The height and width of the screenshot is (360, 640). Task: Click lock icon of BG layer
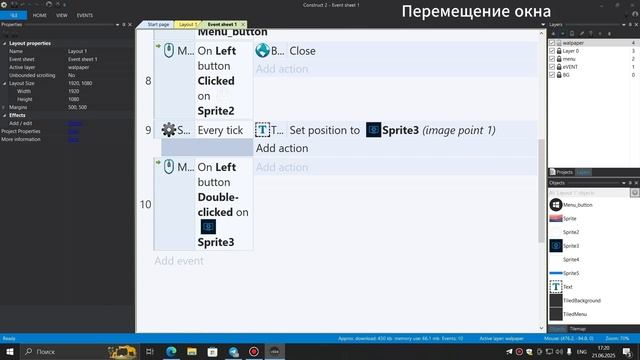[x=559, y=75]
